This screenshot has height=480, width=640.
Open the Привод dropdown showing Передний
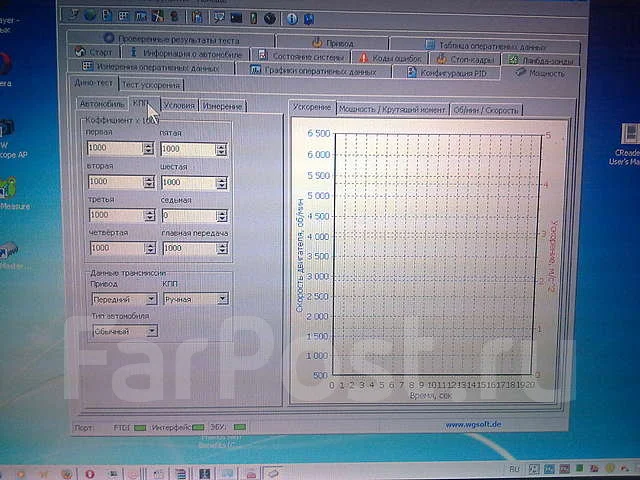[124, 299]
